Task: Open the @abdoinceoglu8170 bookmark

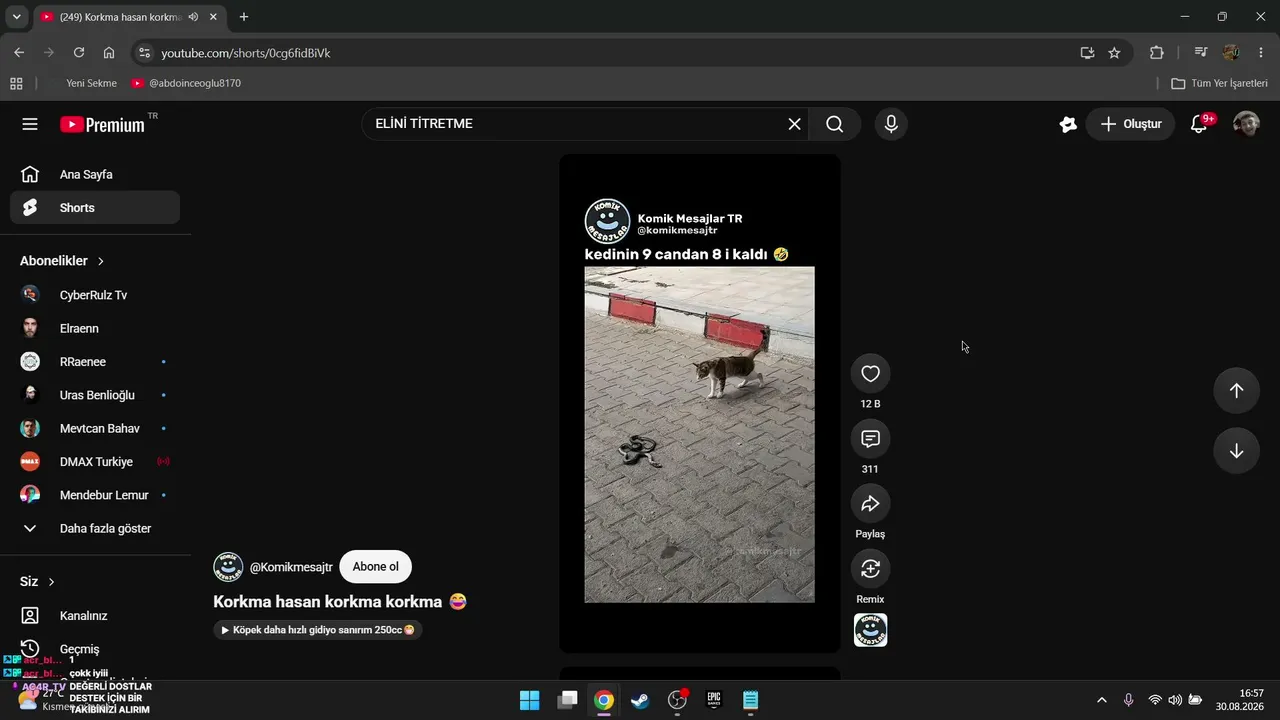Action: coord(186,83)
